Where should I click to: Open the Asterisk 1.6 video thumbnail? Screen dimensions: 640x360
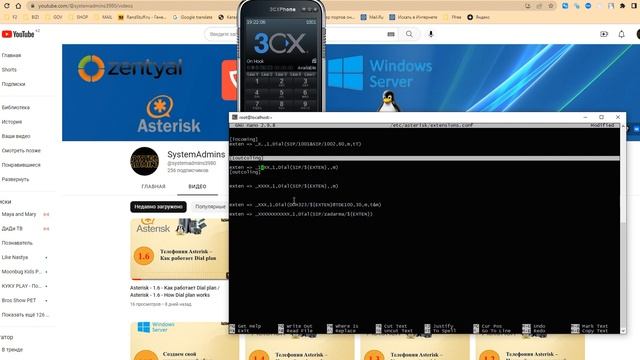[x=179, y=249]
